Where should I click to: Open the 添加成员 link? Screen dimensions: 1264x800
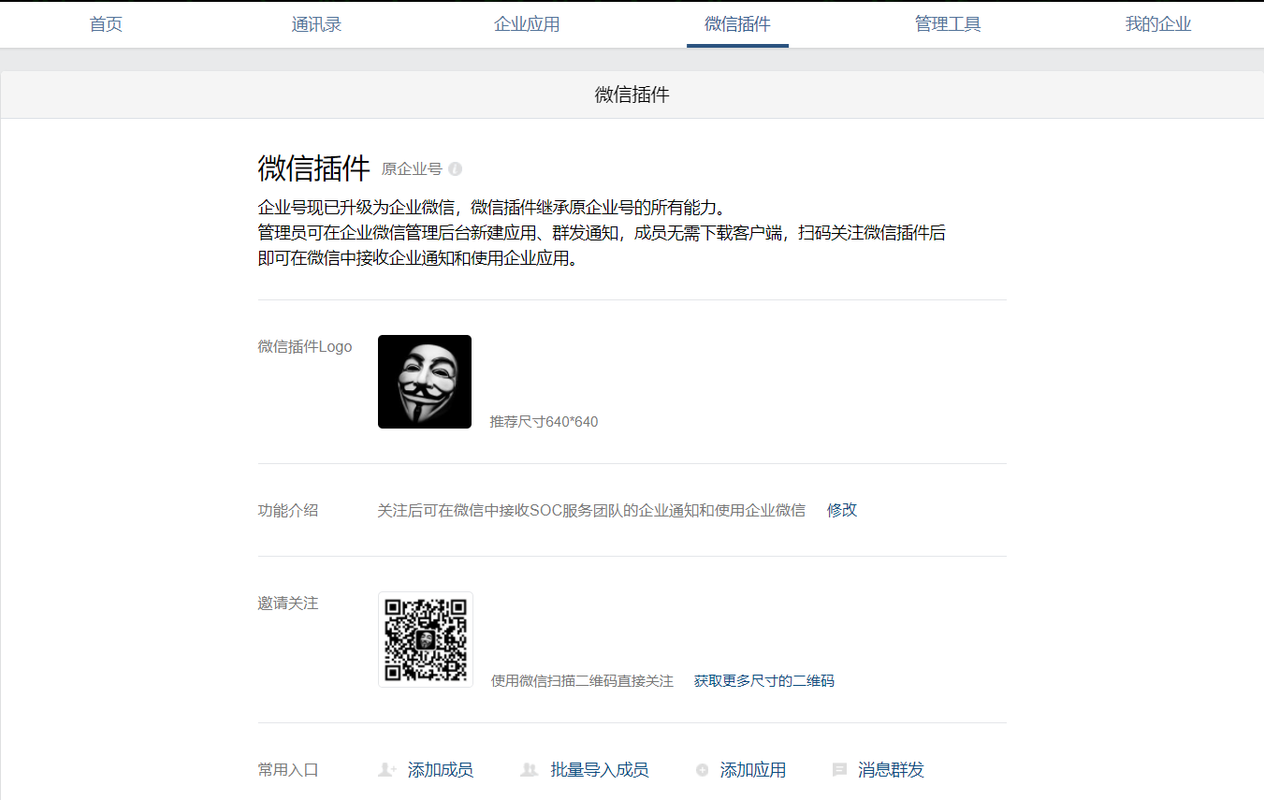[x=440, y=770]
